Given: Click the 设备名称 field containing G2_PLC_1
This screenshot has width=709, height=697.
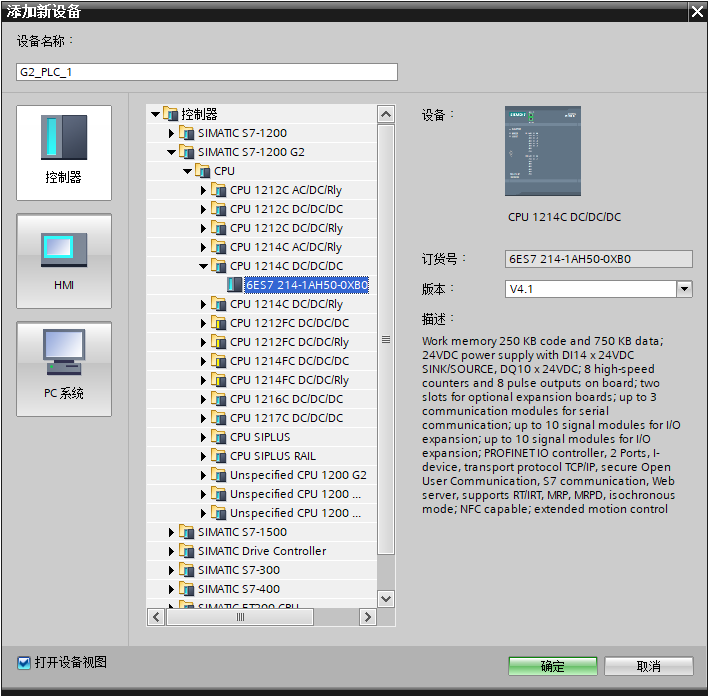Looking at the screenshot, I should (207, 72).
